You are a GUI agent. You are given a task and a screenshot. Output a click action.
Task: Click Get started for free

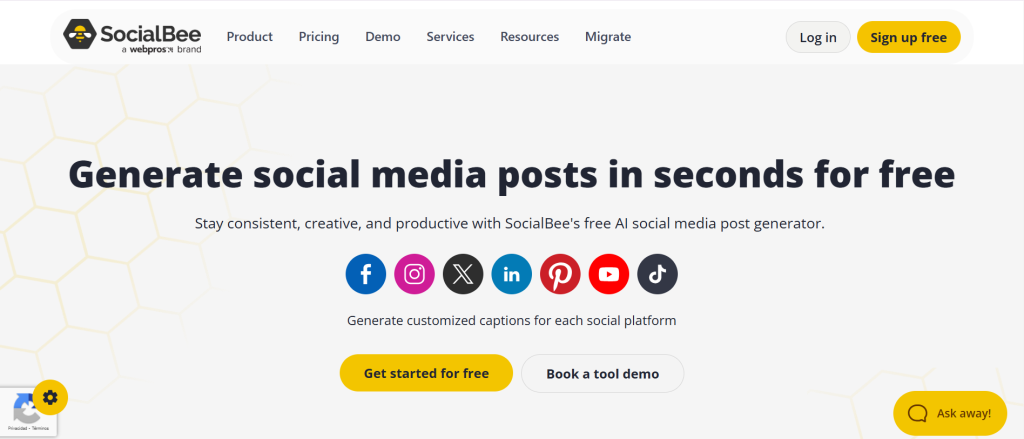coord(426,373)
